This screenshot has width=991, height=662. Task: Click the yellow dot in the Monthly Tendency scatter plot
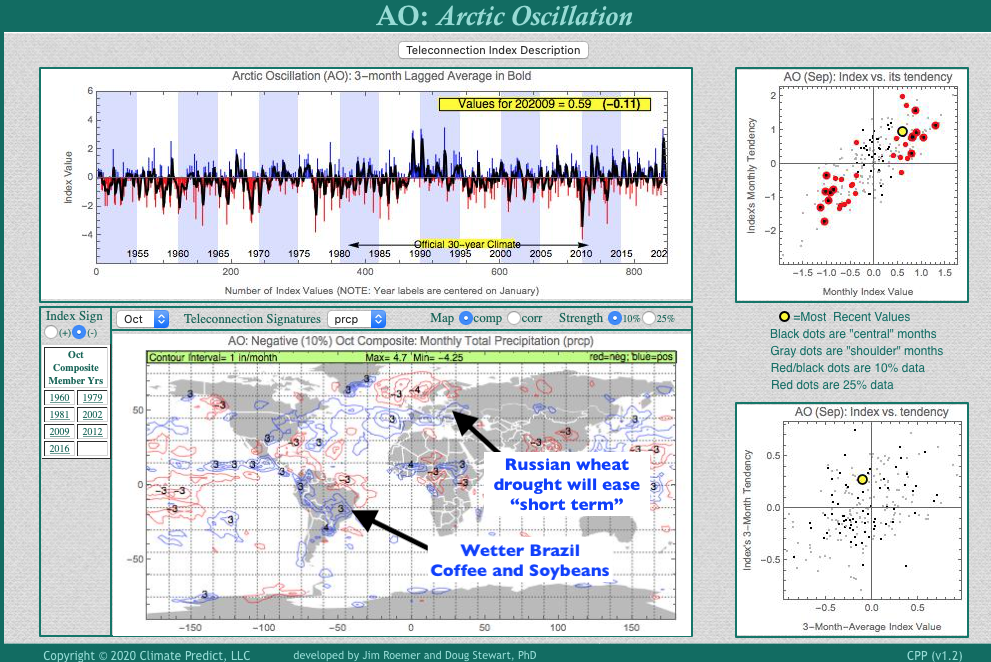[x=903, y=132]
